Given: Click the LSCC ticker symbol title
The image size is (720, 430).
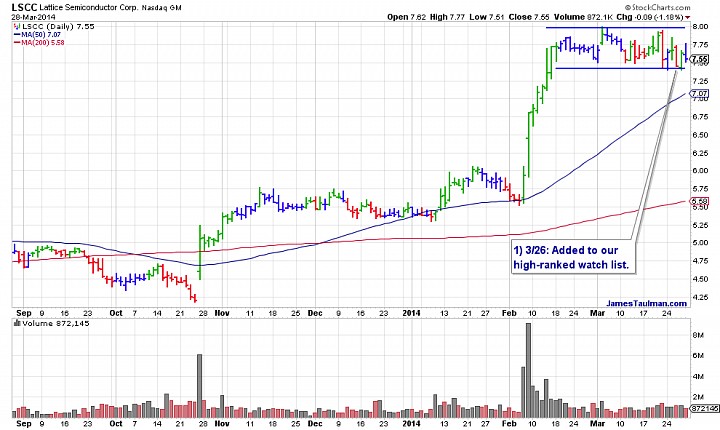Looking at the screenshot, I should pyautogui.click(x=24, y=7).
